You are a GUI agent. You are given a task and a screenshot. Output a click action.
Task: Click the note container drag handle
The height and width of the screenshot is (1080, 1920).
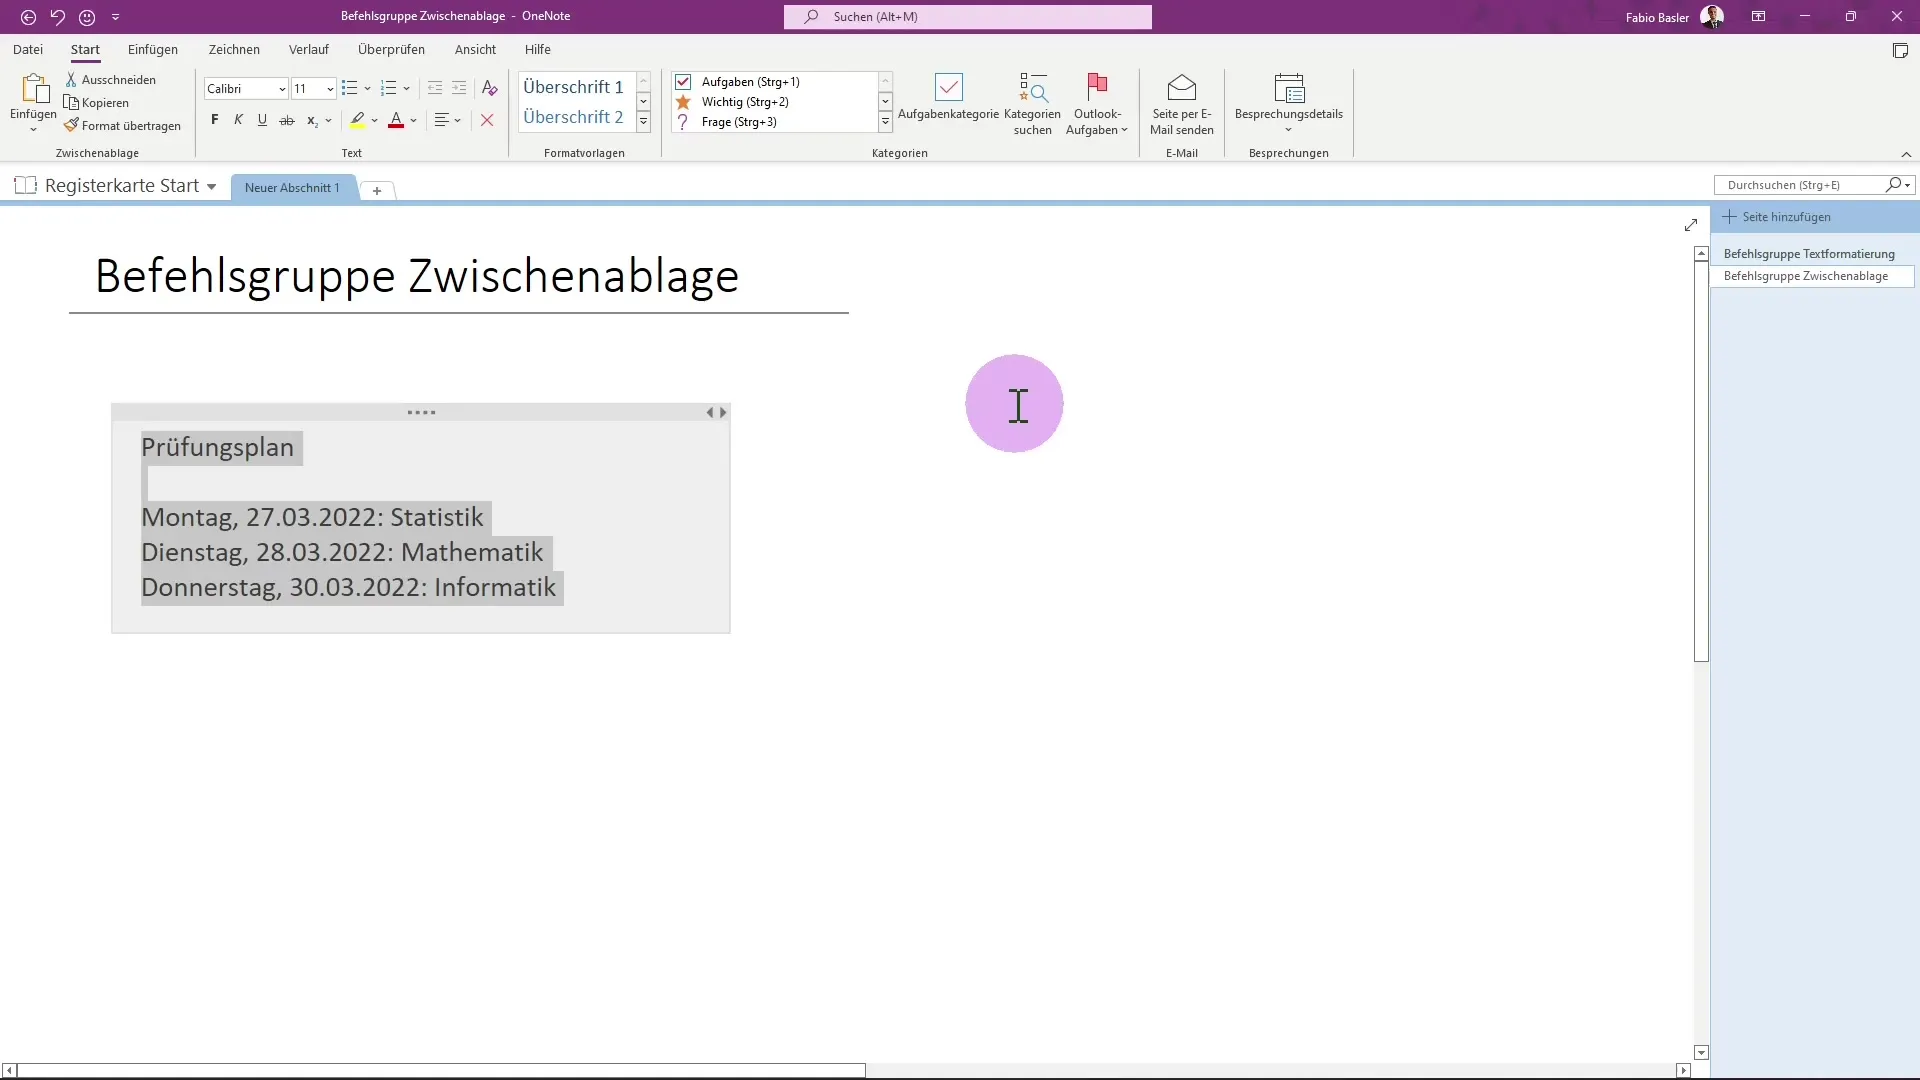coord(421,412)
